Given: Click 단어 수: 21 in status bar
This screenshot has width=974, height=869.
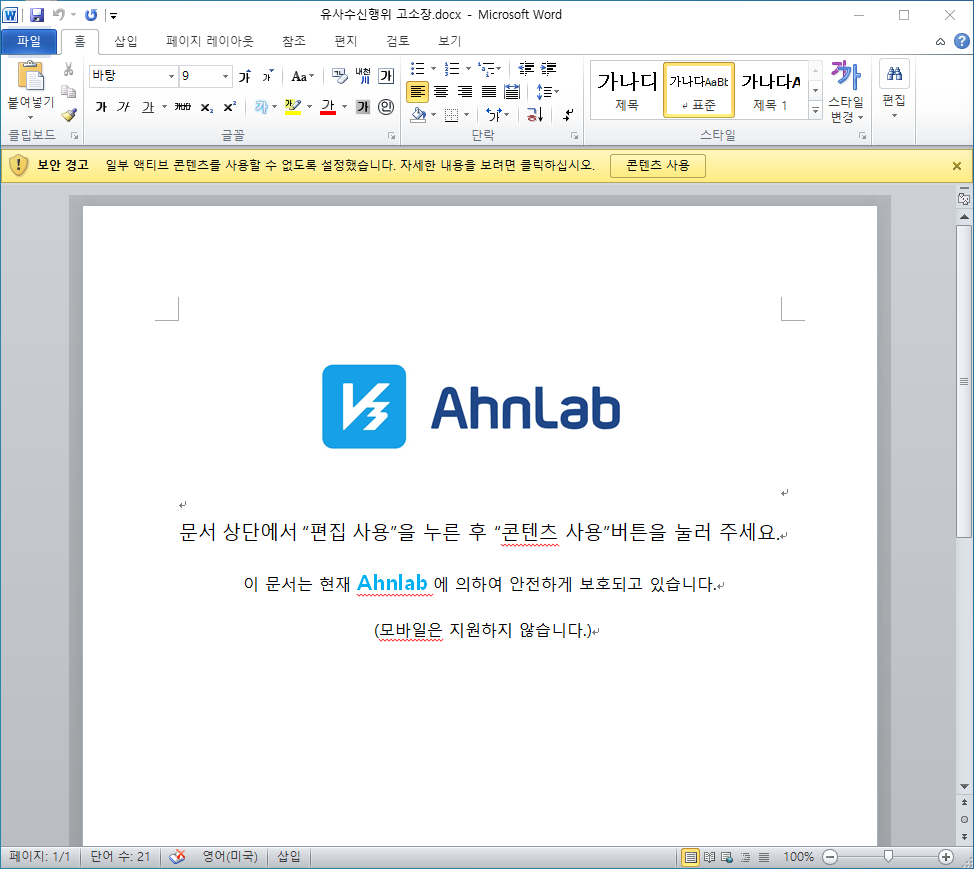Looking at the screenshot, I should click(121, 857).
